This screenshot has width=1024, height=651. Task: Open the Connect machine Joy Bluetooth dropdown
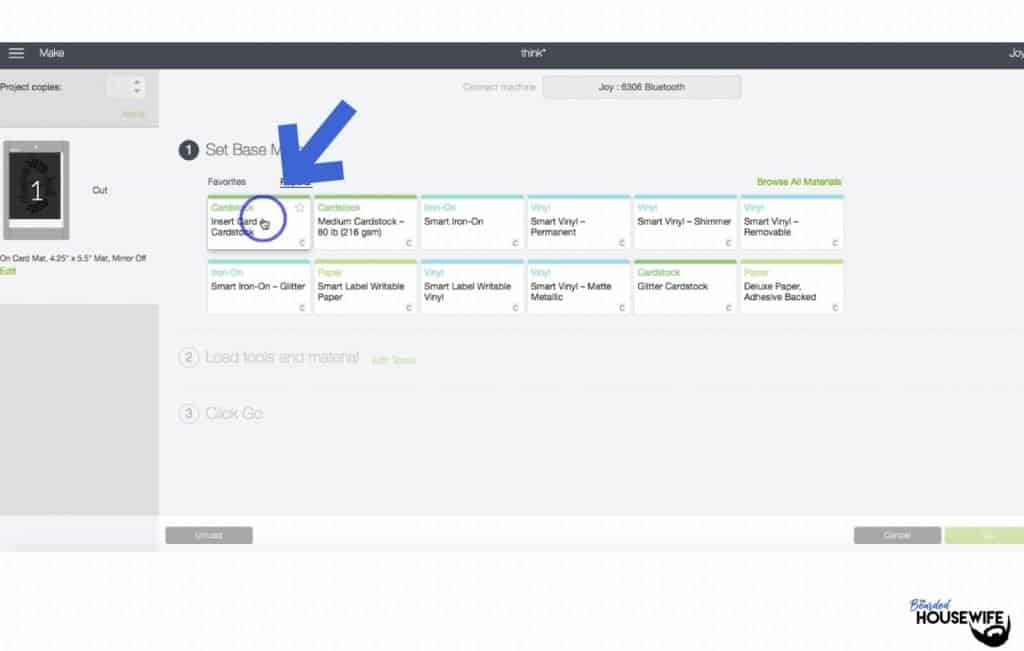click(x=642, y=87)
